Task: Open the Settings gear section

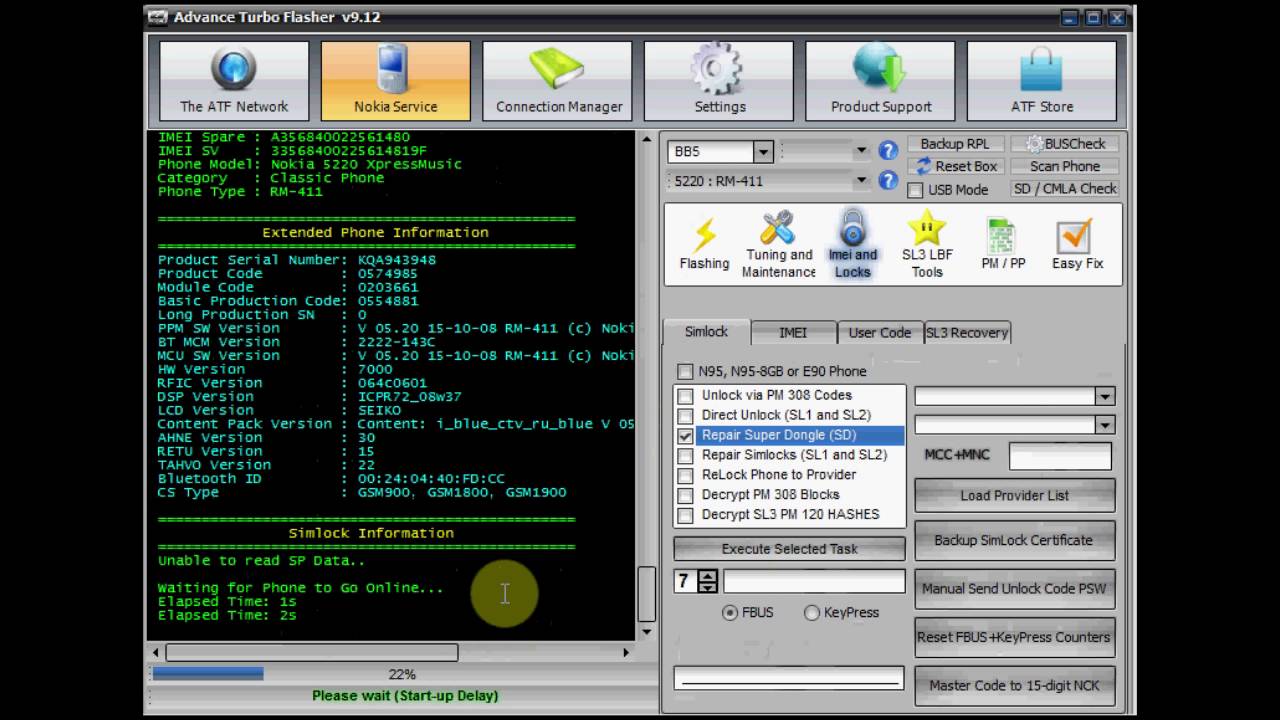Action: (719, 81)
